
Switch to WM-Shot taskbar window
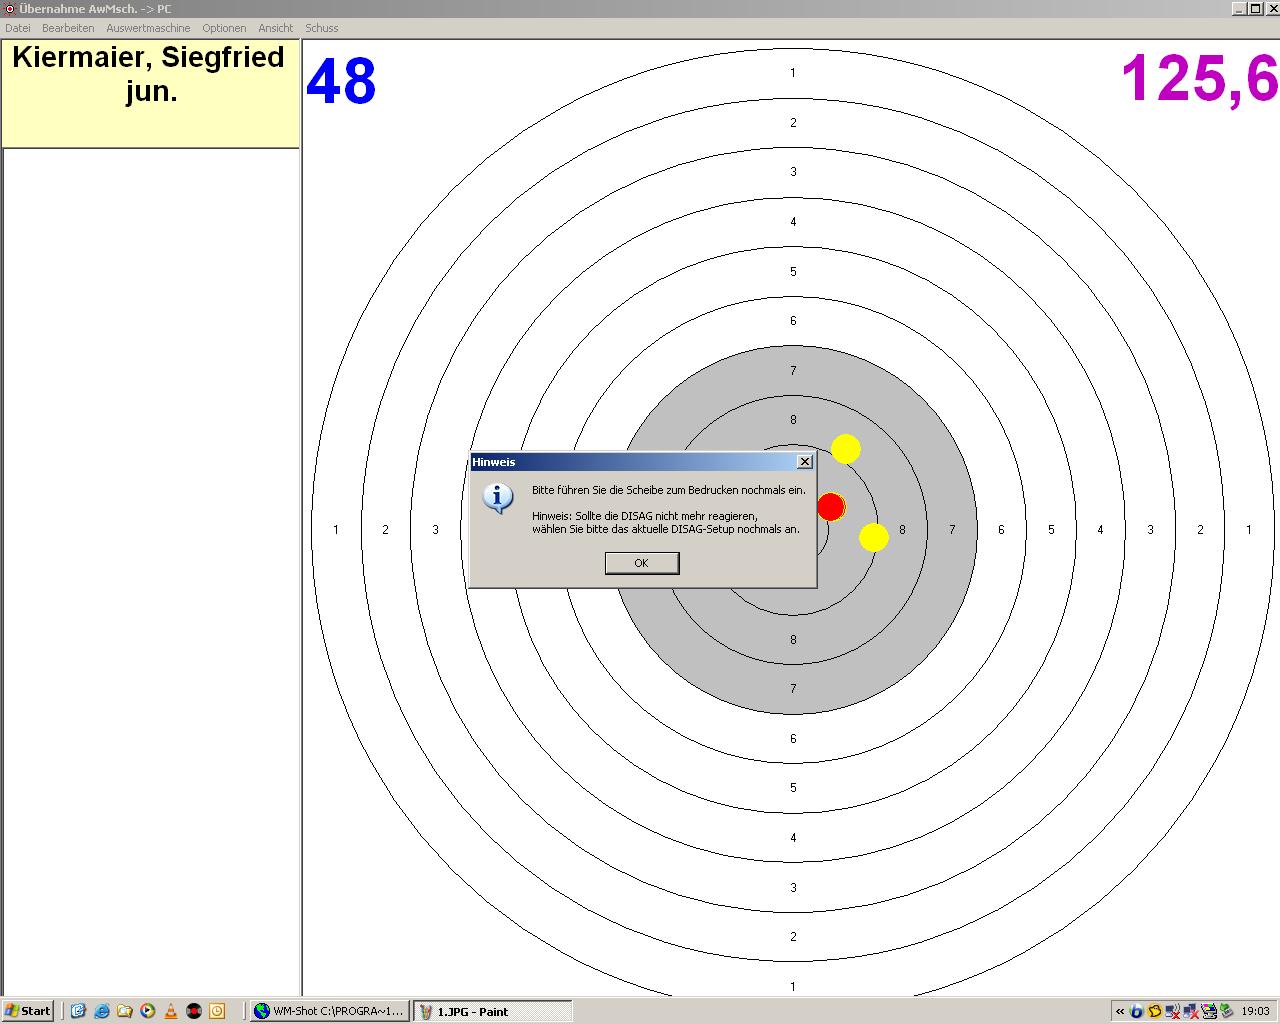pos(330,1011)
